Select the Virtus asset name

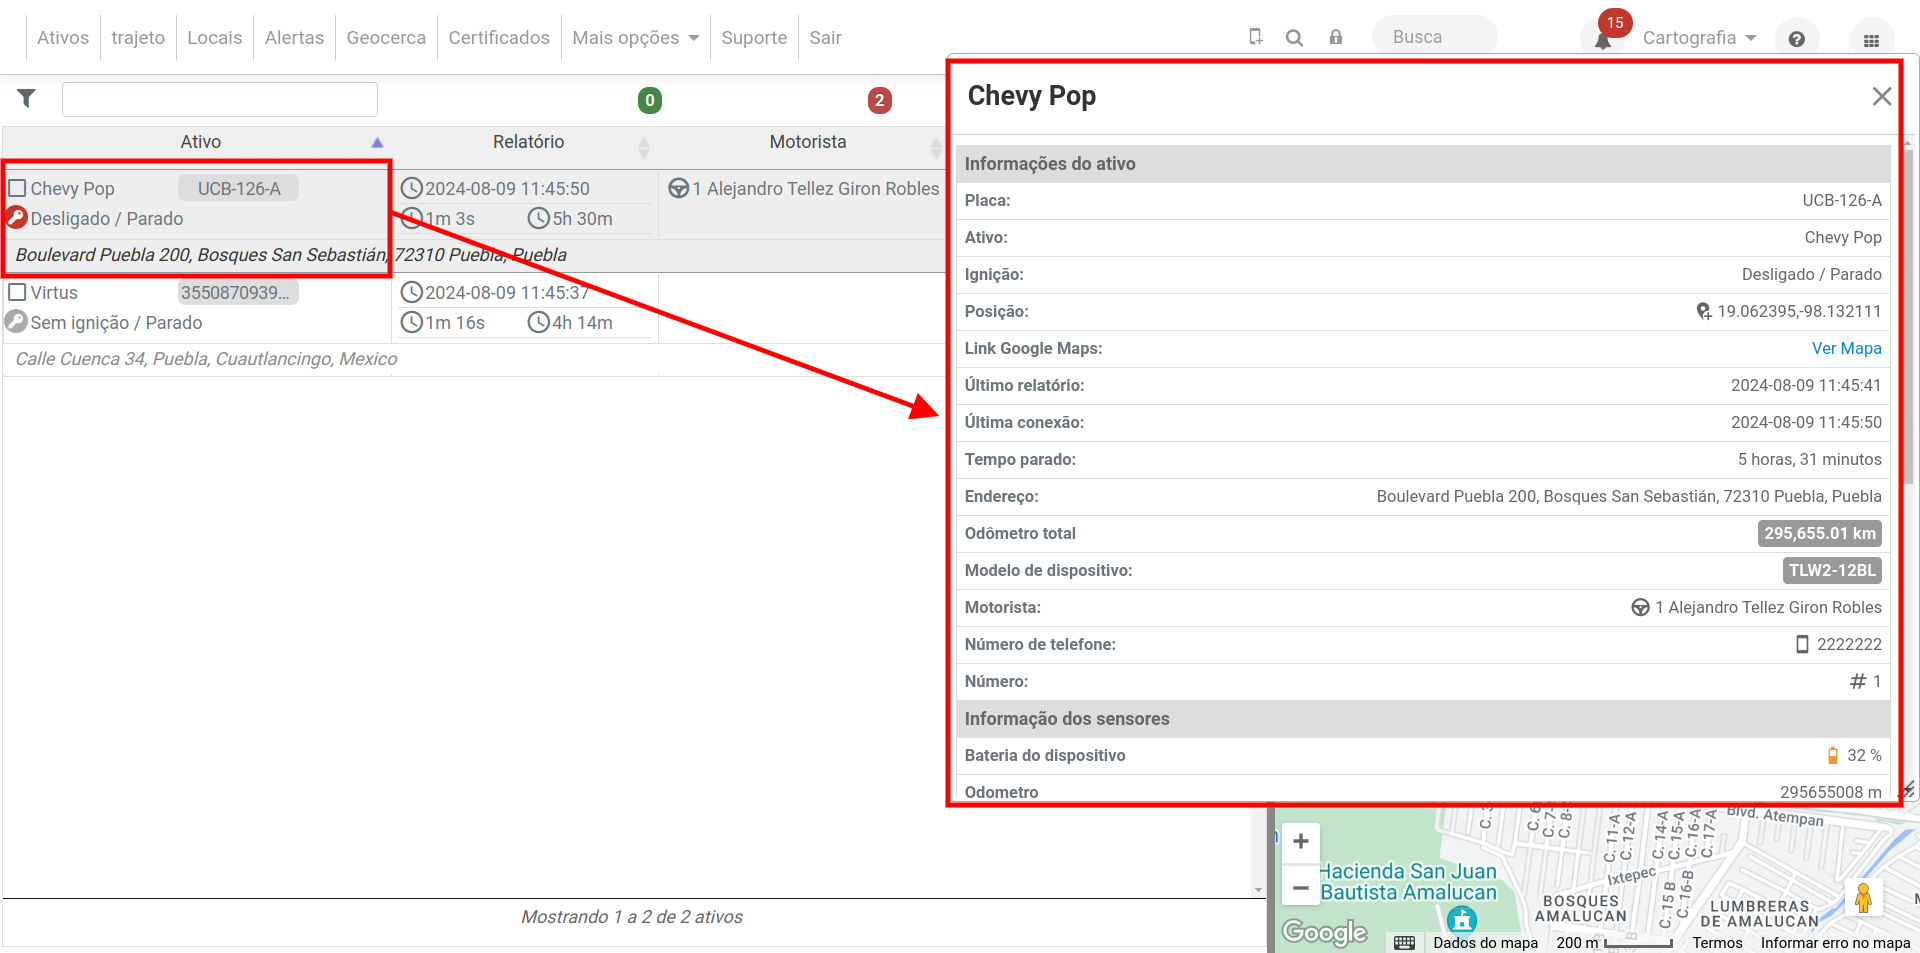click(54, 292)
